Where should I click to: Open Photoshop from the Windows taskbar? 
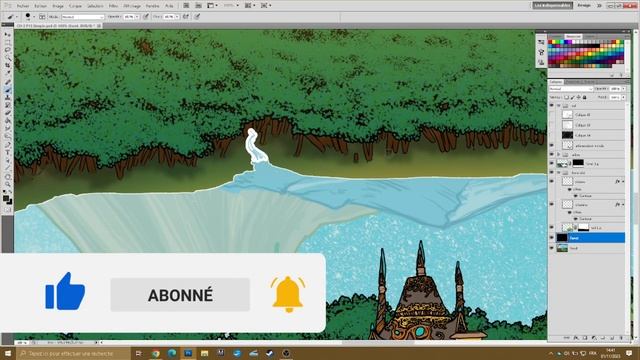pos(188,353)
